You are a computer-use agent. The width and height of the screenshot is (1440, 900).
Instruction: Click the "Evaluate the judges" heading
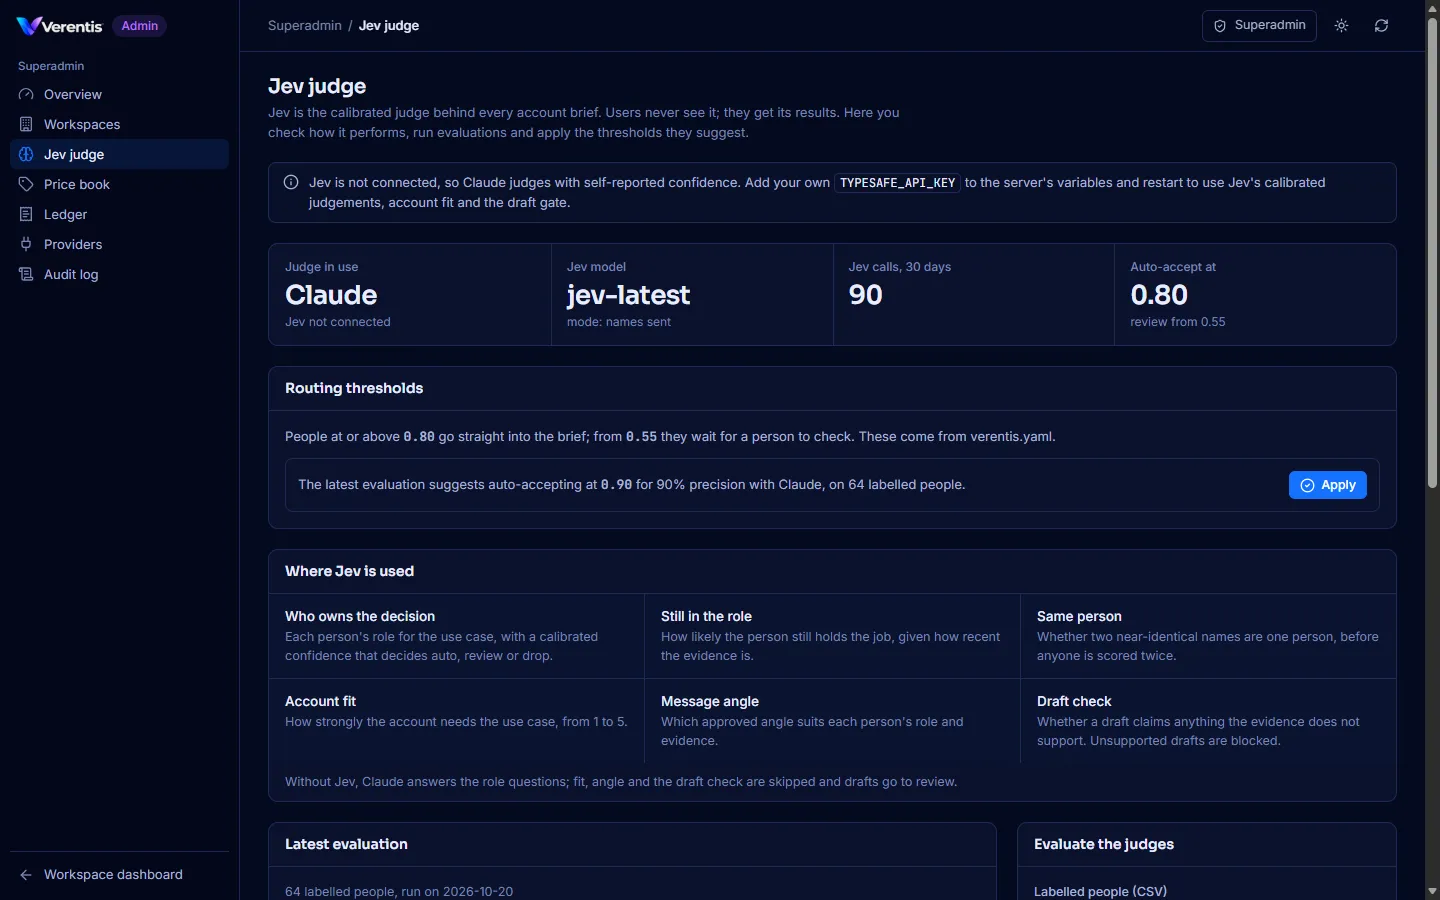pos(1104,844)
